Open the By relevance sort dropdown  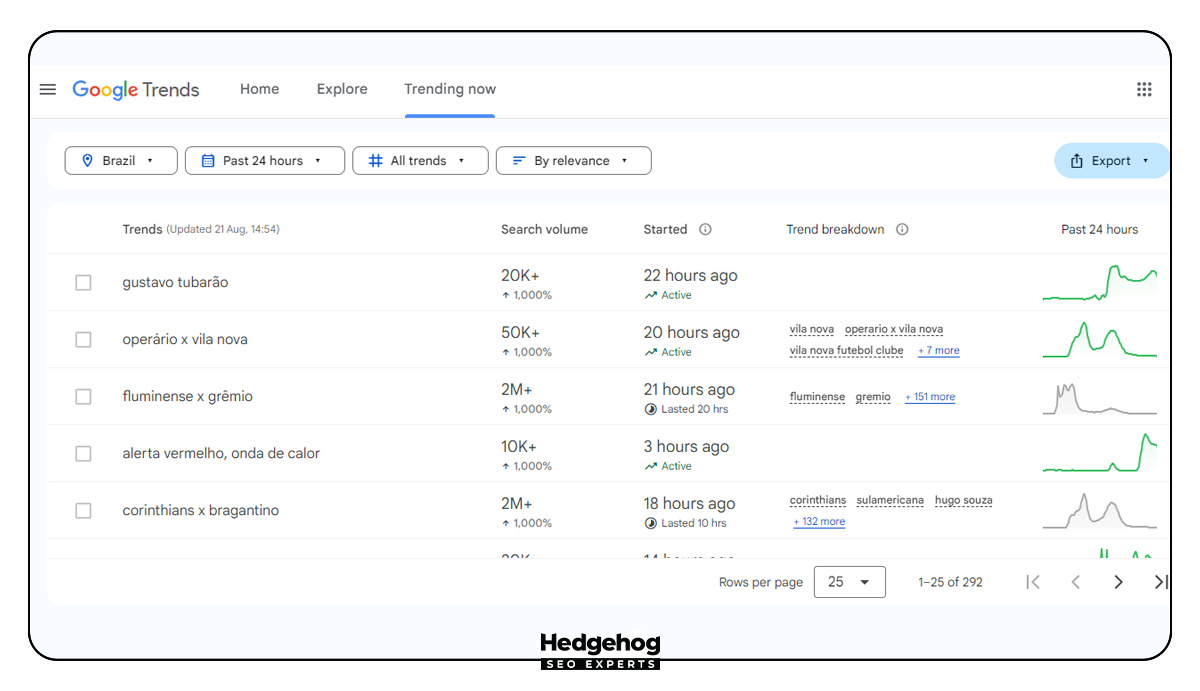574,161
